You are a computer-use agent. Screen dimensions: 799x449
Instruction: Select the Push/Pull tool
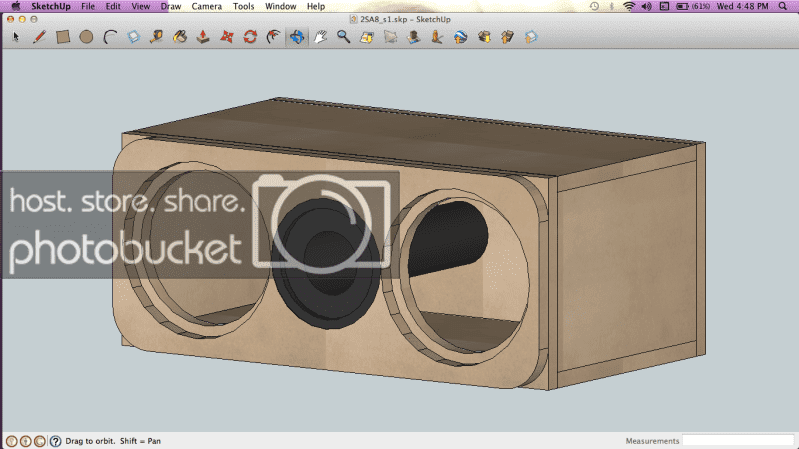[203, 37]
